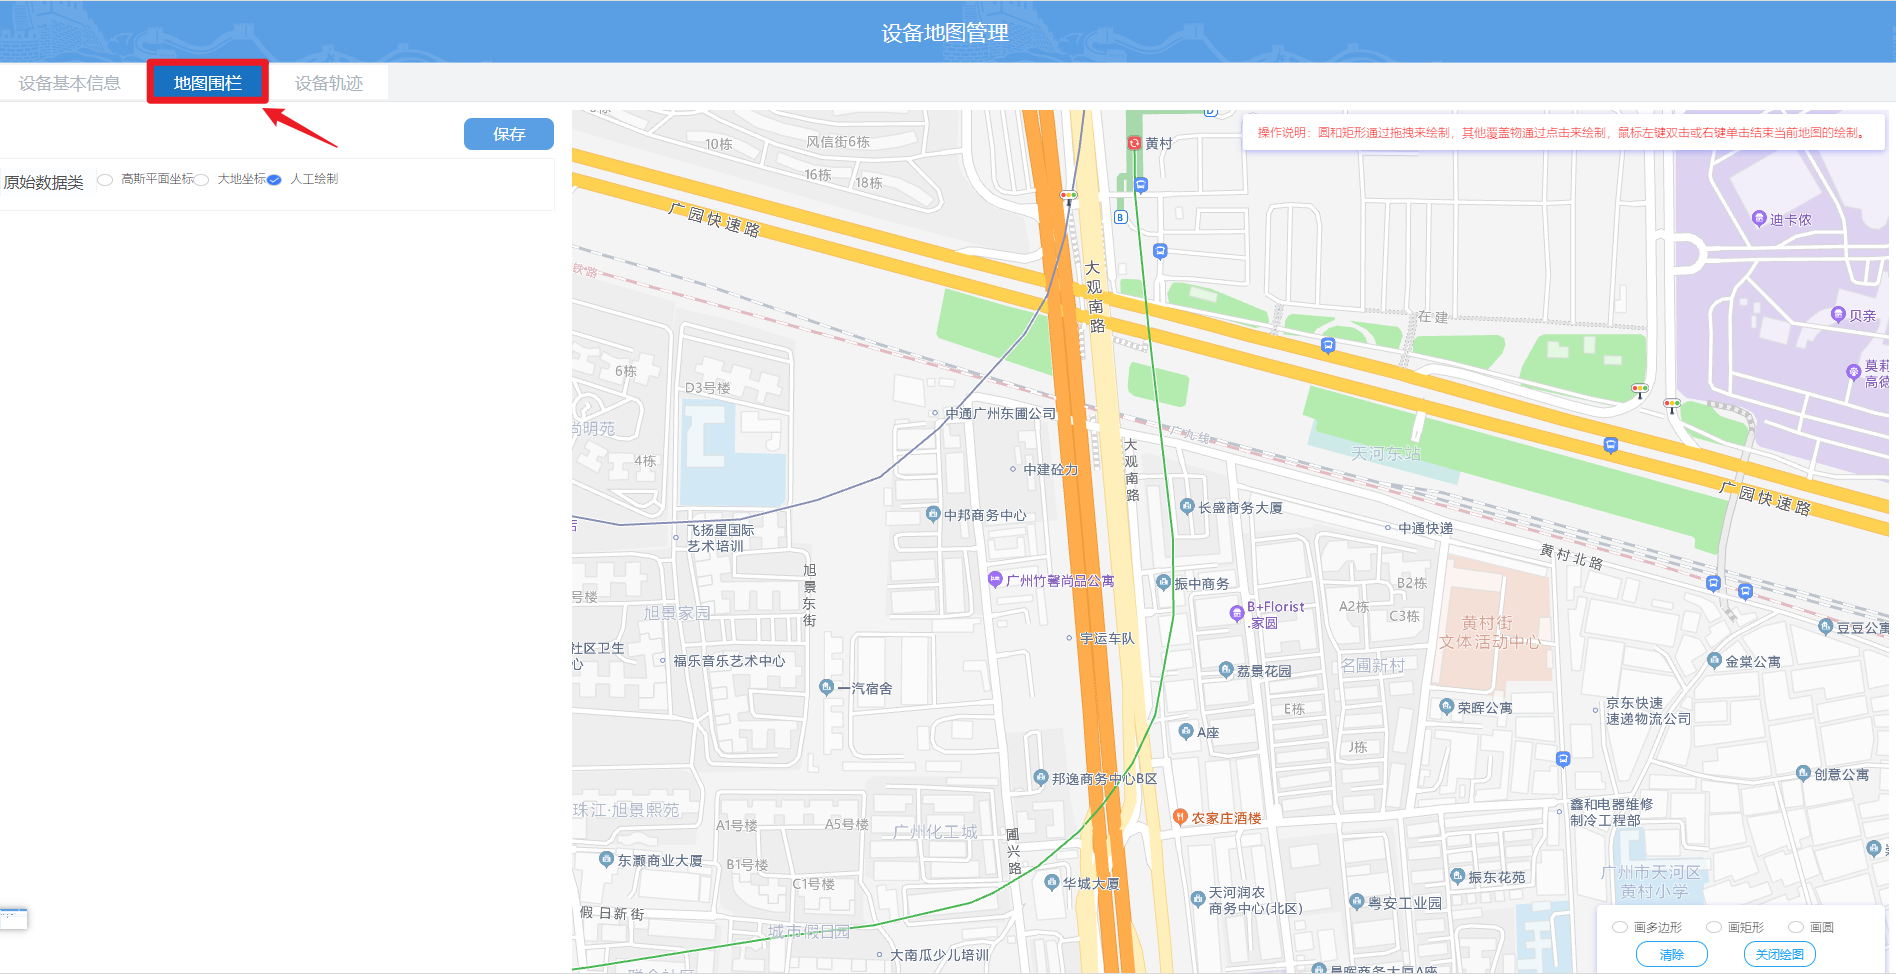This screenshot has height=974, width=1896.
Task: Click the 广州化工城 map label
Action: point(935,831)
